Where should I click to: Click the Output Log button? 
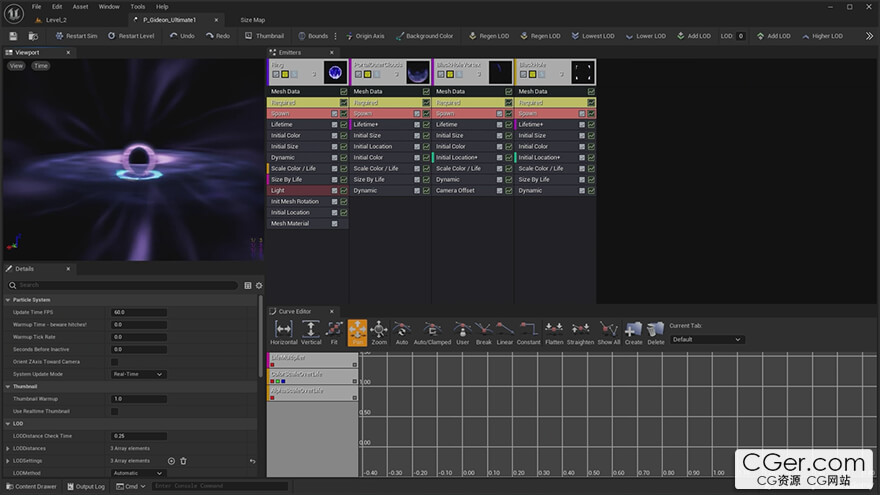[85, 486]
